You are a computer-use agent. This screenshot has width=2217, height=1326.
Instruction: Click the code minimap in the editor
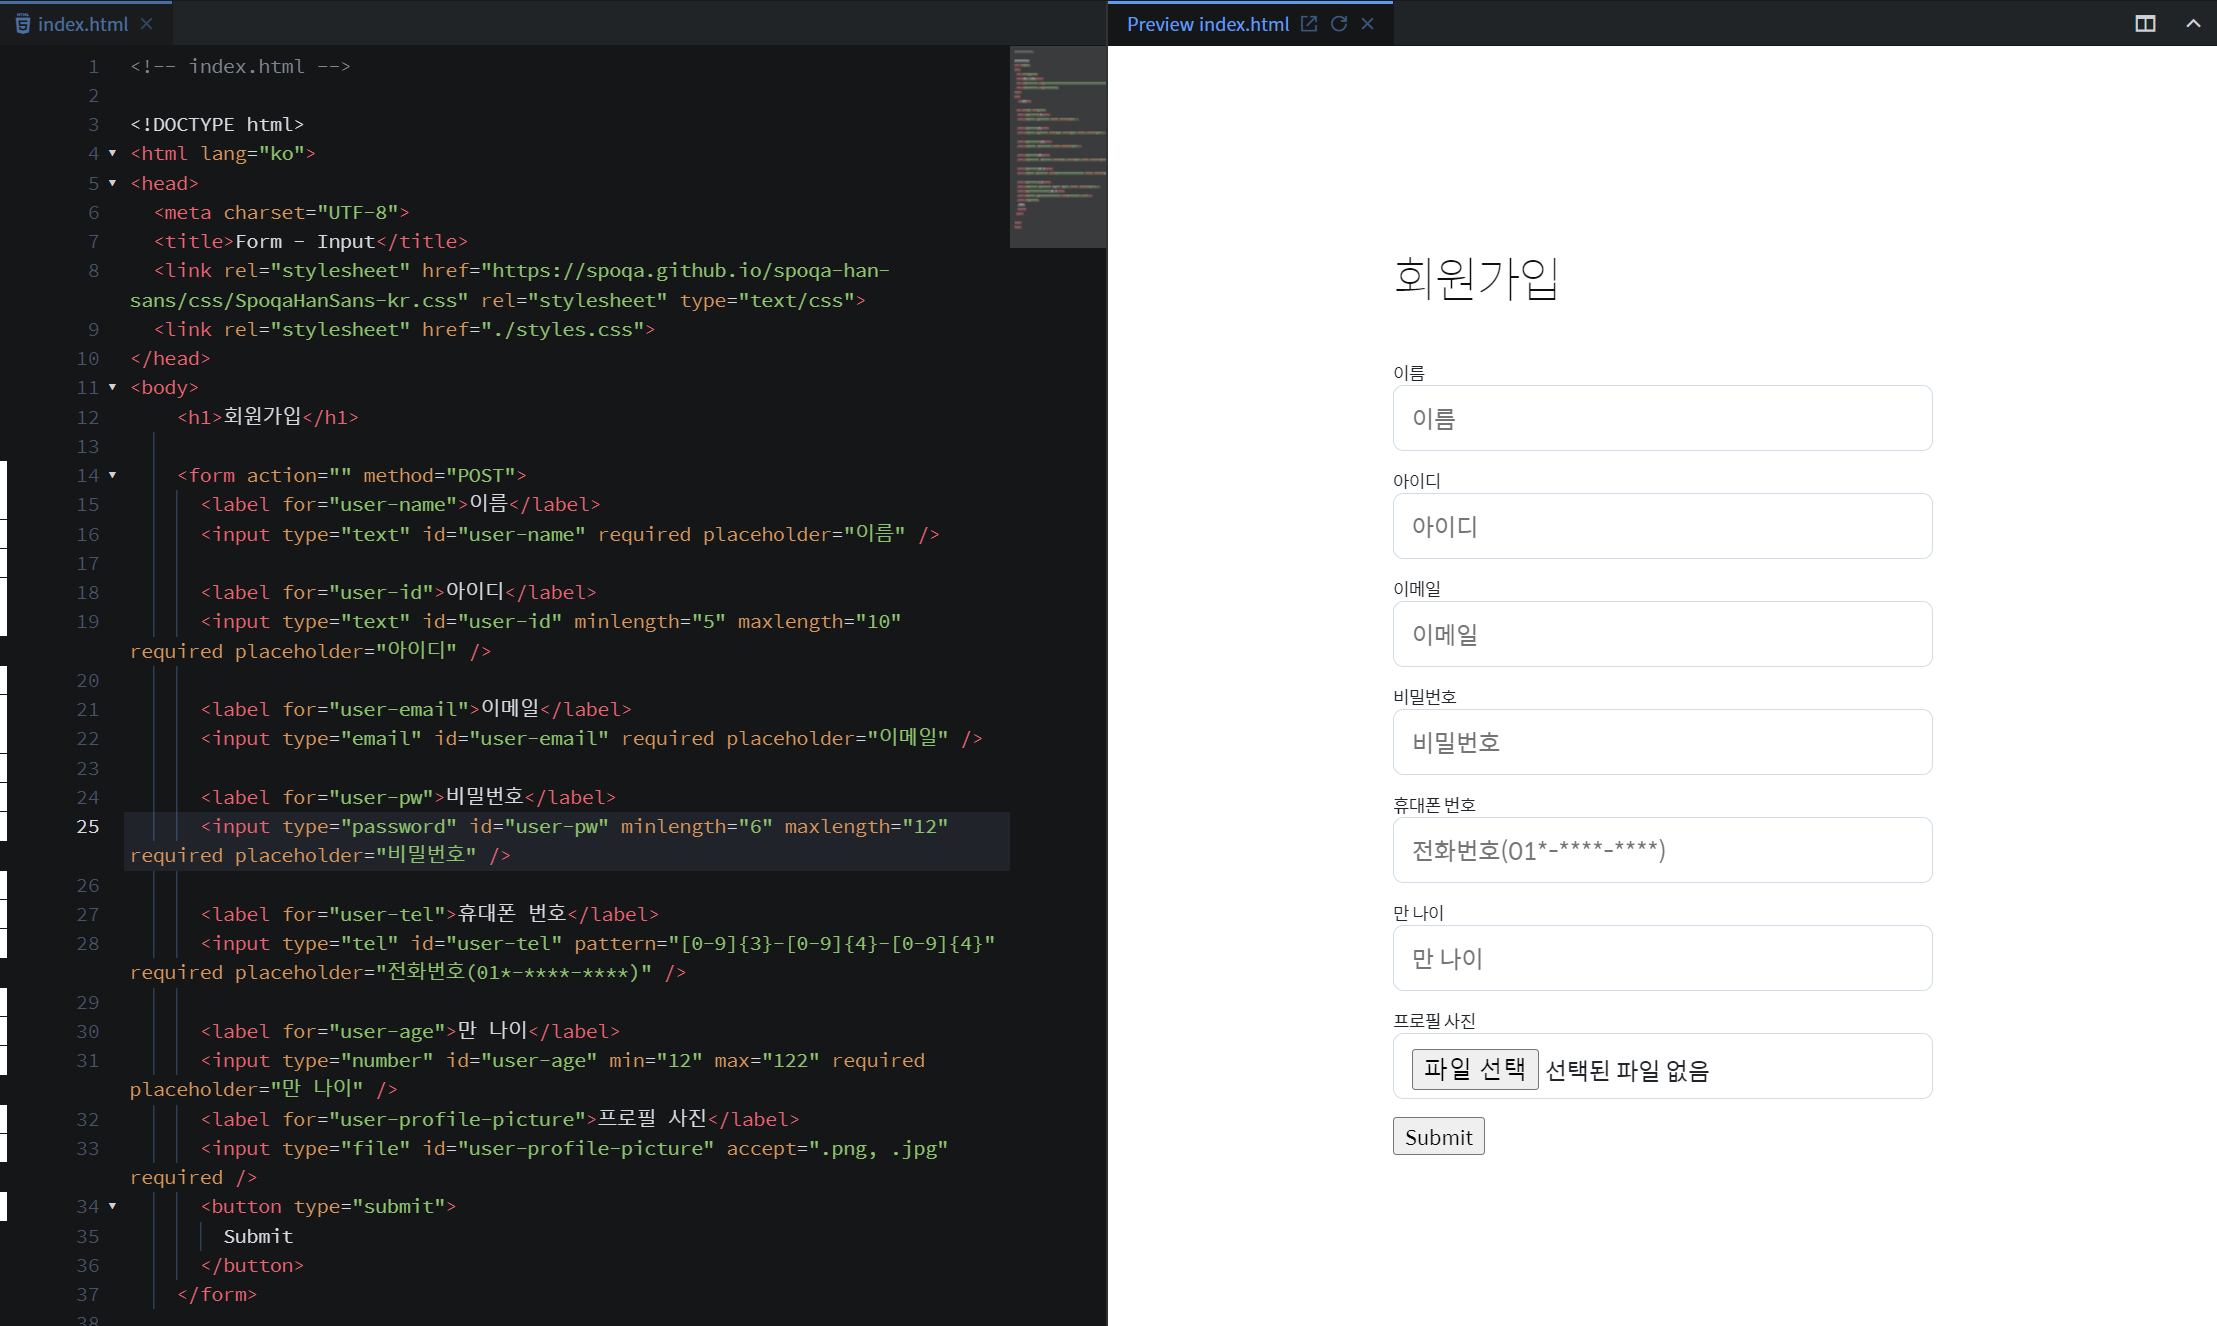1058,146
